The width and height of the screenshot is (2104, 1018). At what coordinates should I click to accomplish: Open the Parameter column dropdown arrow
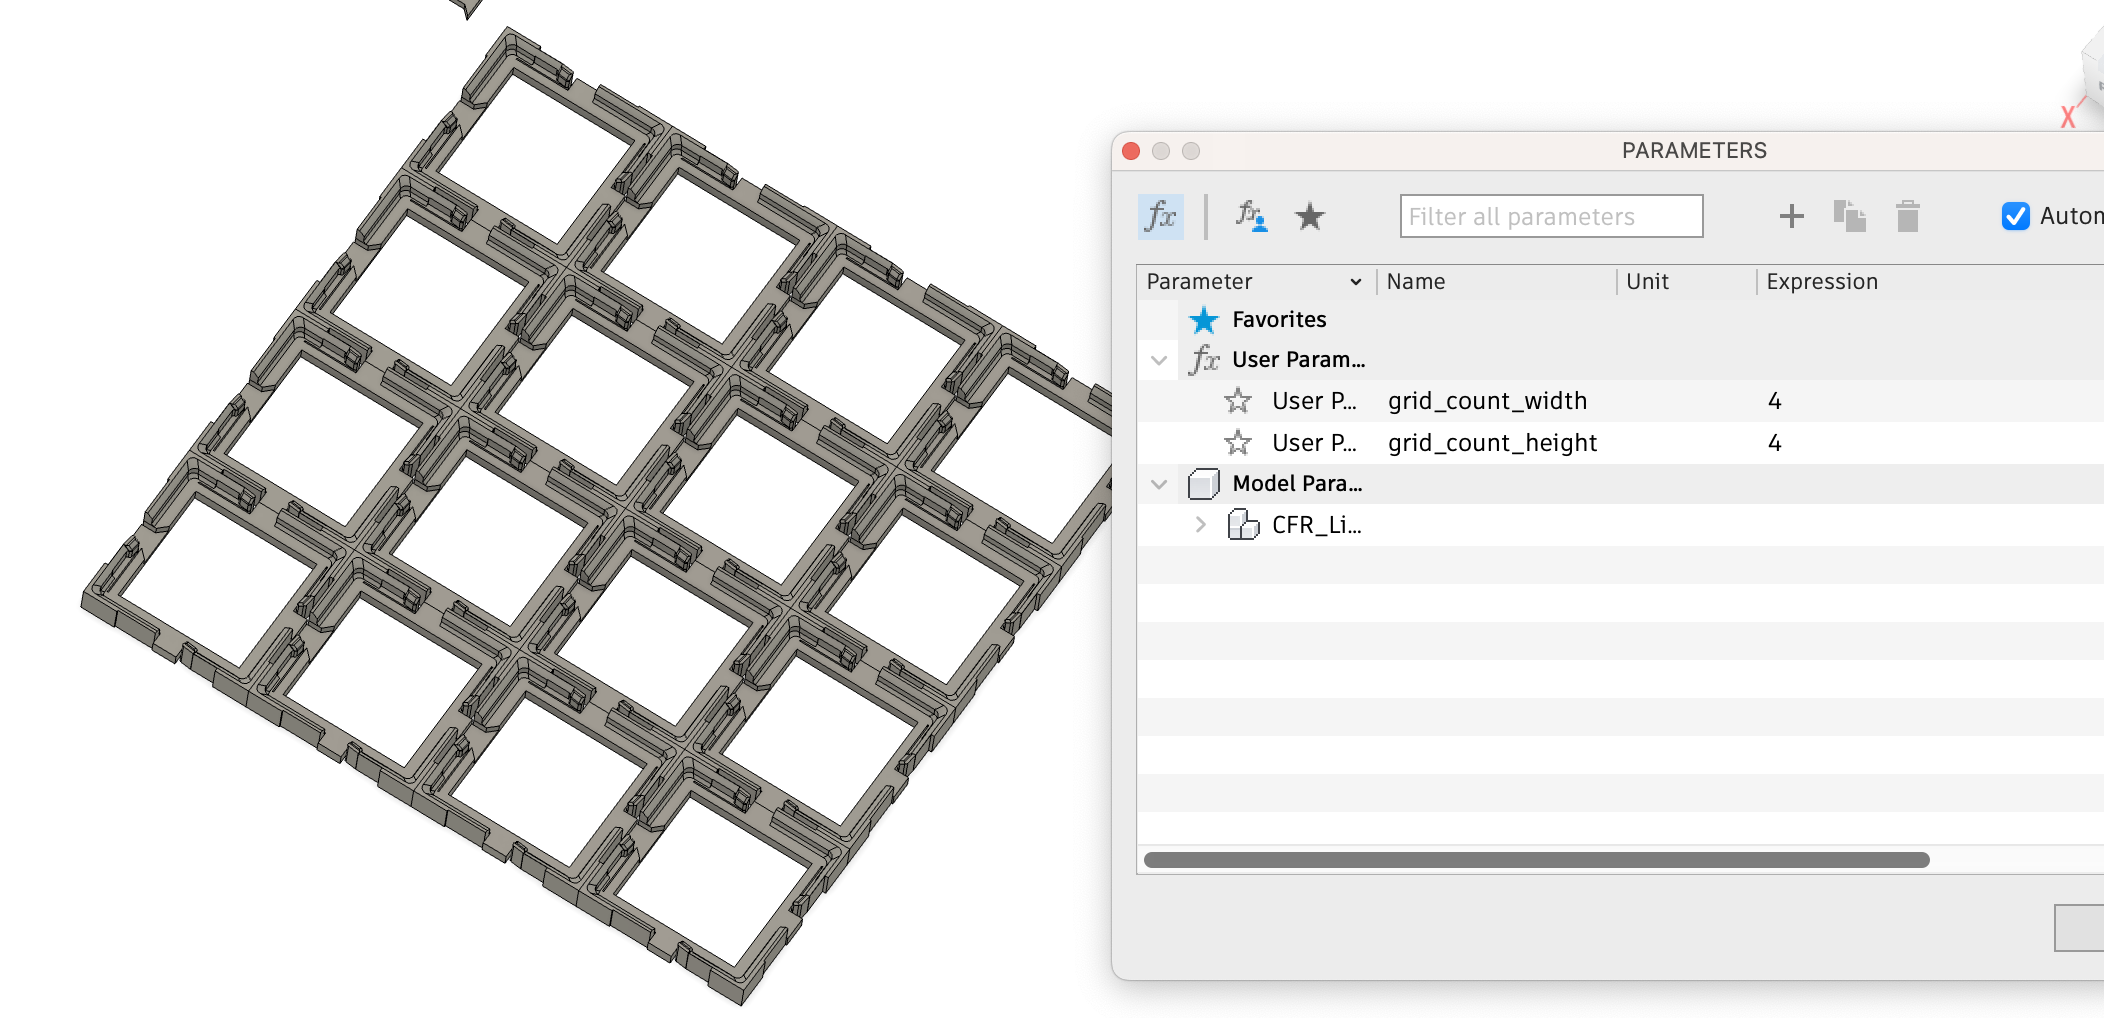(1356, 282)
